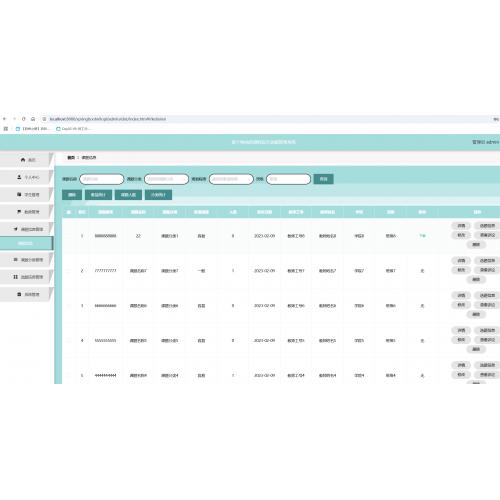Click the first search text input field
Viewport: 500px width, 500px height.
pyautogui.click(x=102, y=179)
